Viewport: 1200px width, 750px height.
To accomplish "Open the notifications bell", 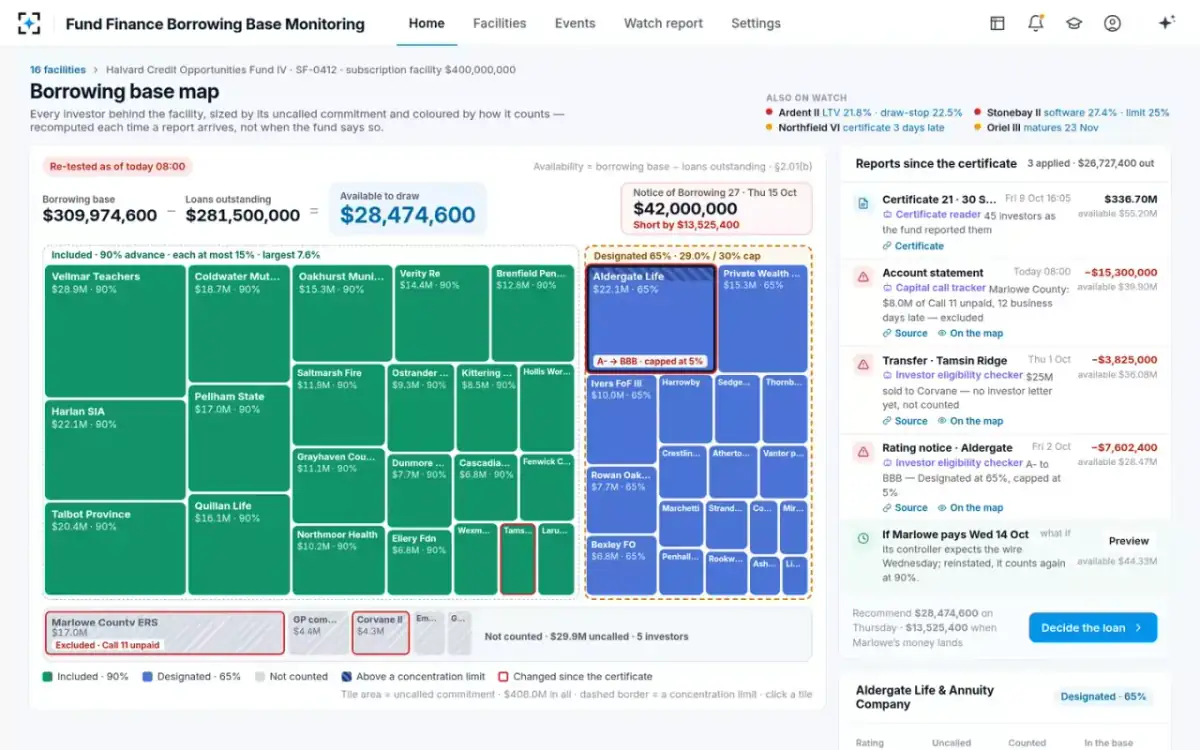I will coord(1036,23).
